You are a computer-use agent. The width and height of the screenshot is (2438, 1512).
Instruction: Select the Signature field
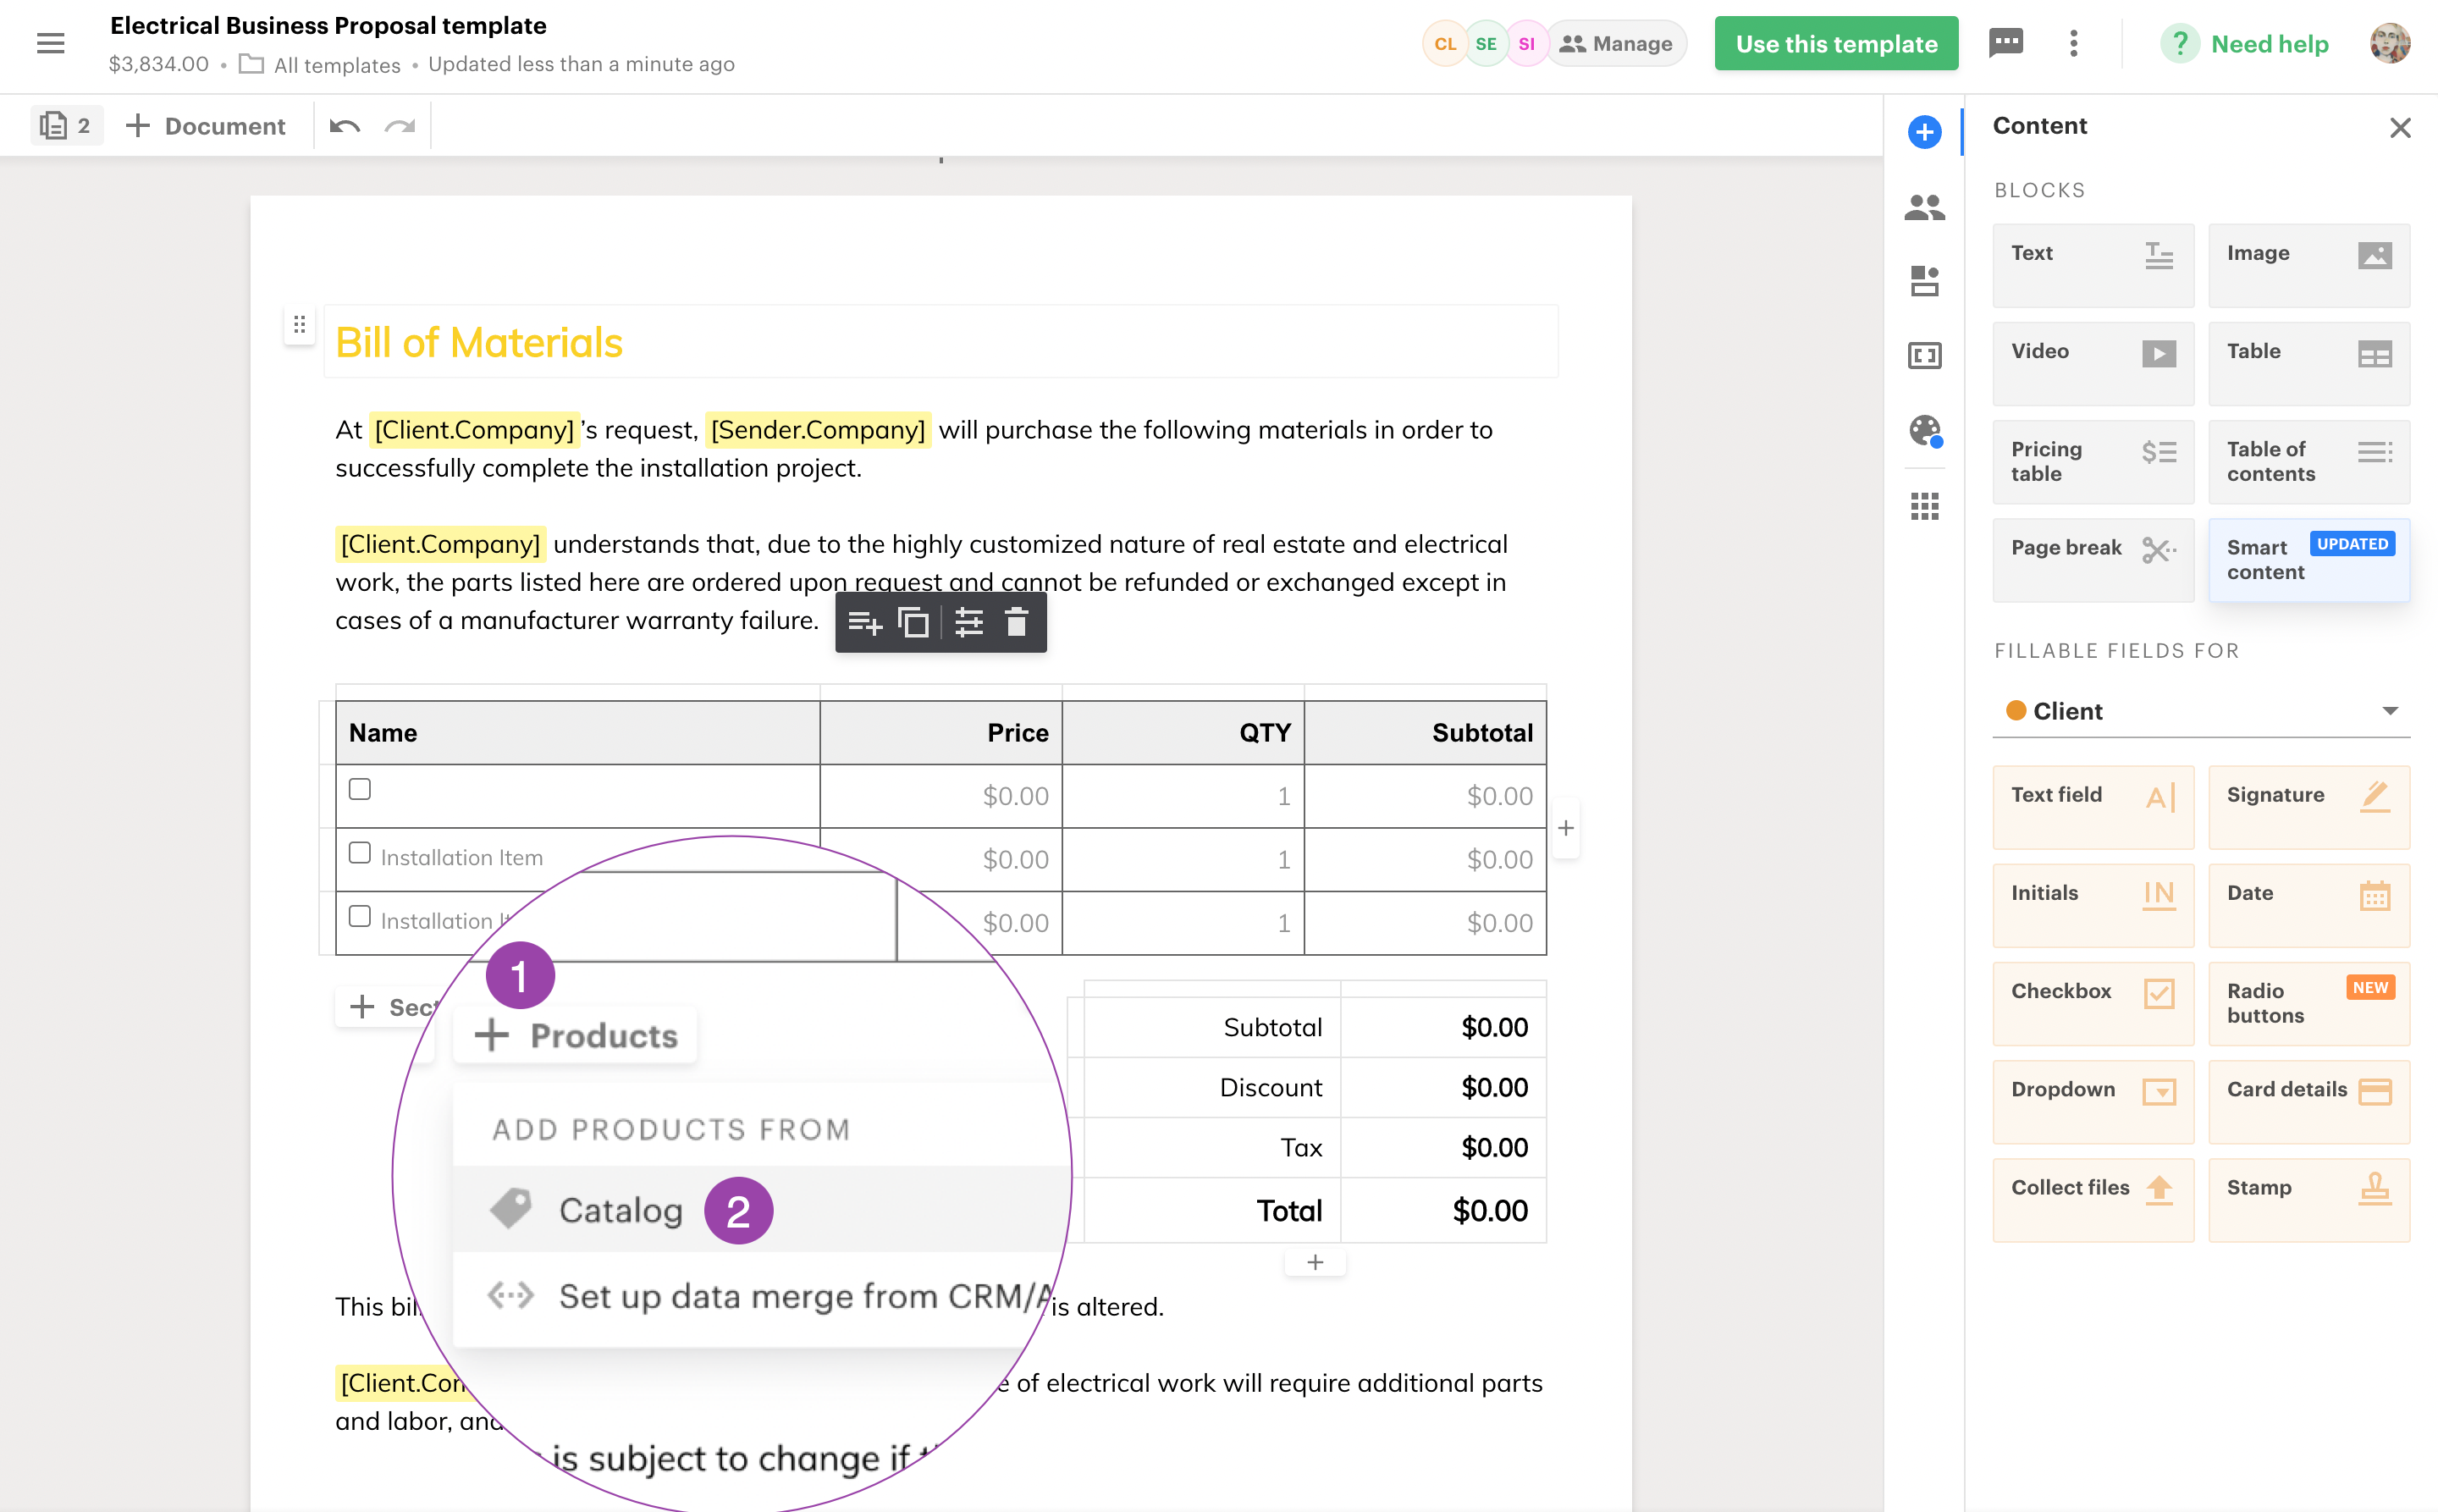pos(2309,807)
